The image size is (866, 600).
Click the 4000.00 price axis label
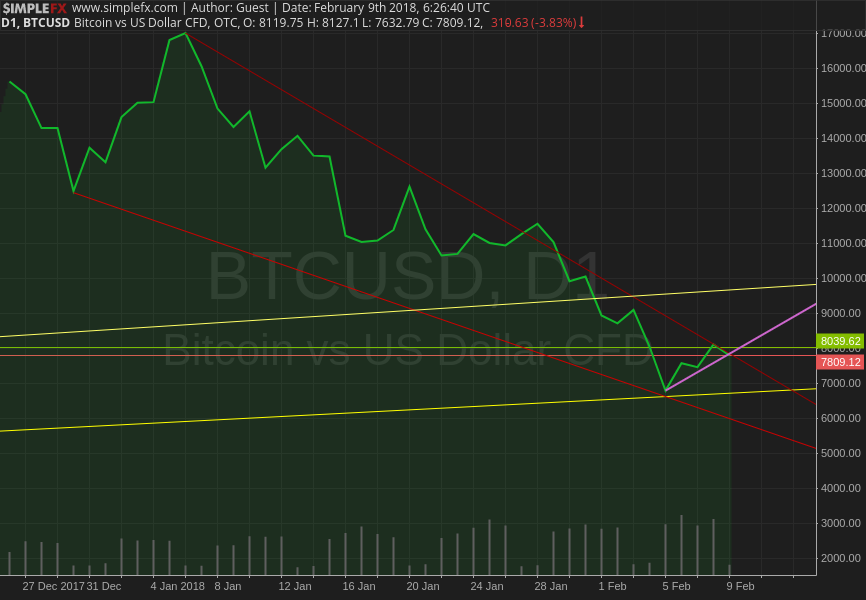[x=841, y=488]
